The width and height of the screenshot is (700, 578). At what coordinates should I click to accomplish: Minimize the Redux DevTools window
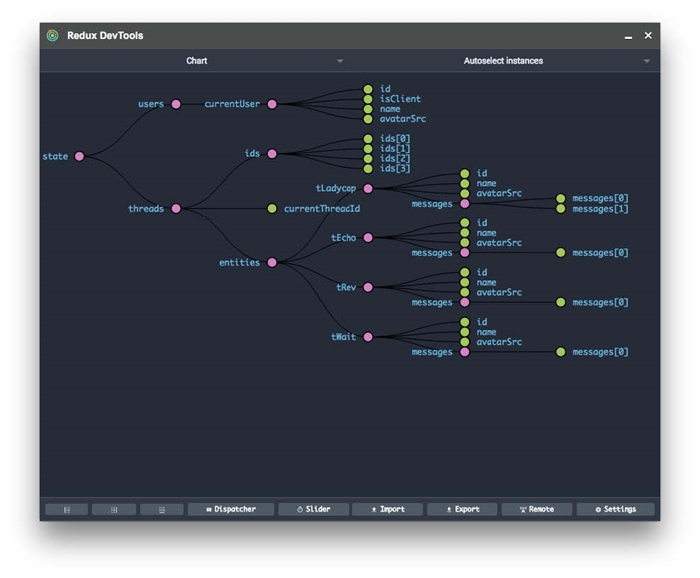pos(628,36)
